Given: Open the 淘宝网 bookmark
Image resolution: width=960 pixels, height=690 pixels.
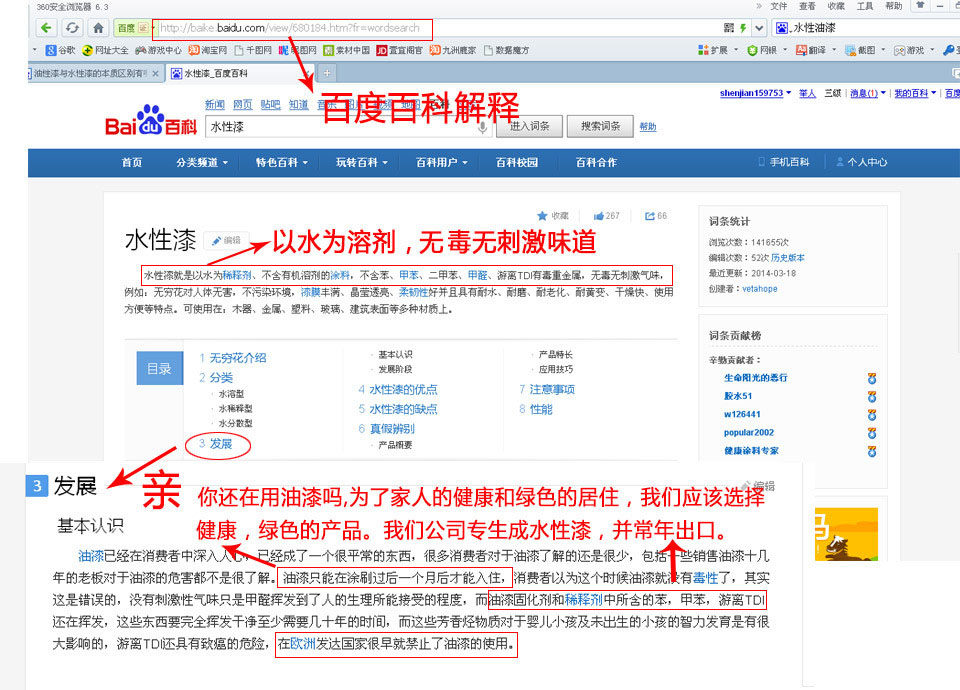Looking at the screenshot, I should pos(208,50).
